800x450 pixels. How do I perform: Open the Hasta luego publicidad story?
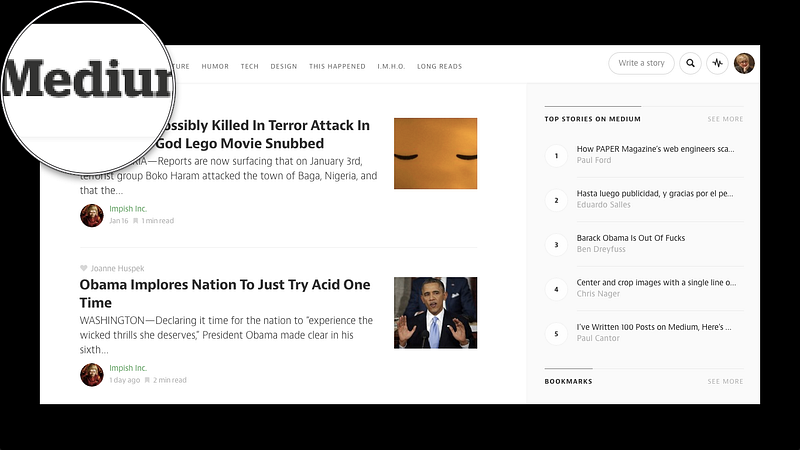point(655,193)
